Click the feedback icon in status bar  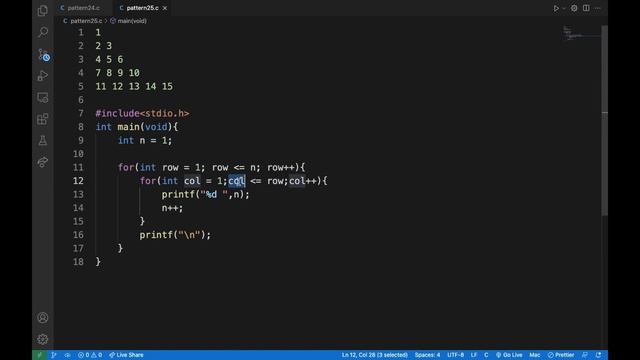click(x=585, y=355)
